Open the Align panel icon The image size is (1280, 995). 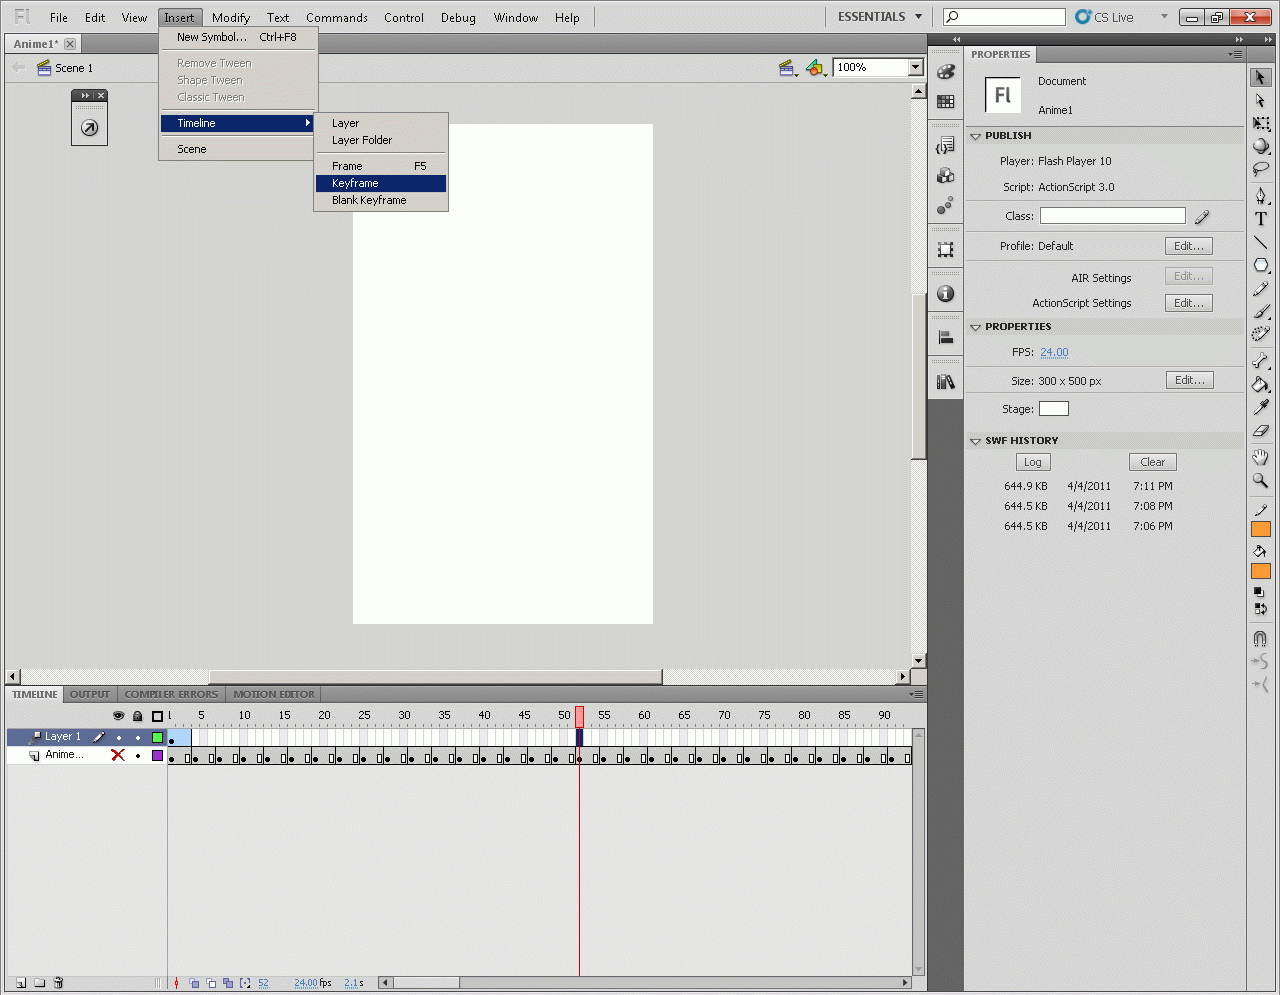click(945, 337)
